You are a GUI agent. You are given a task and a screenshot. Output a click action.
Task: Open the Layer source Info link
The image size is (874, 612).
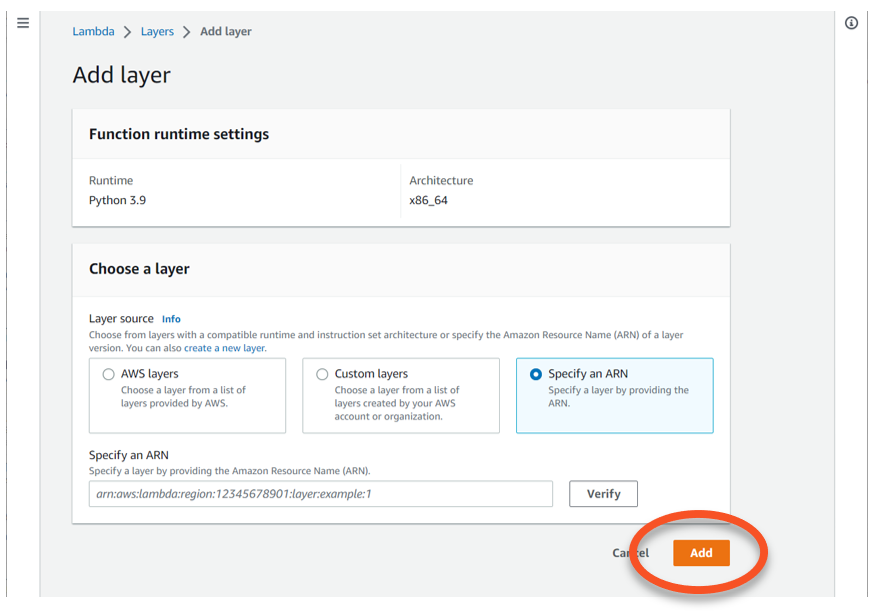[x=171, y=319]
